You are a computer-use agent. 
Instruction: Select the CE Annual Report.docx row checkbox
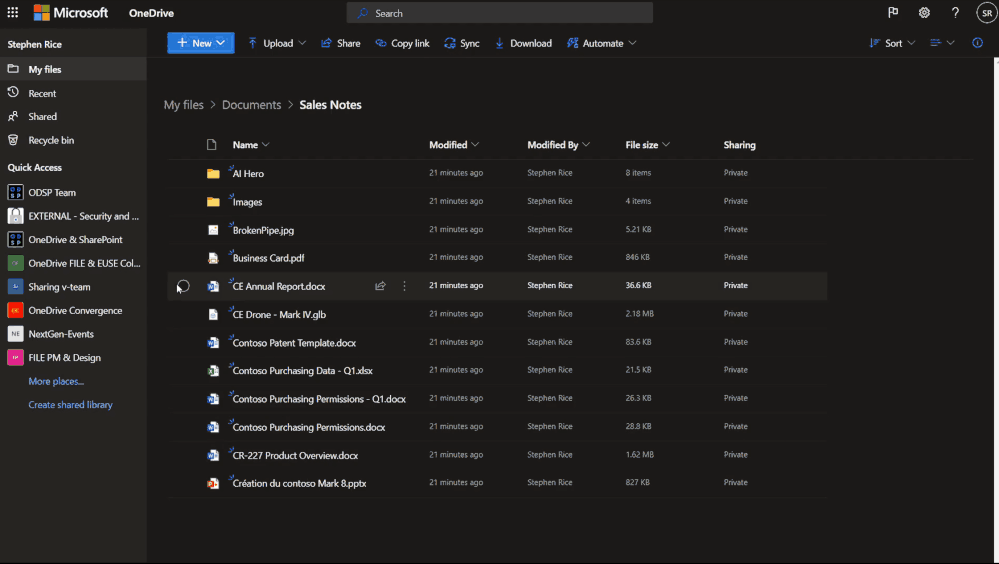click(183, 286)
